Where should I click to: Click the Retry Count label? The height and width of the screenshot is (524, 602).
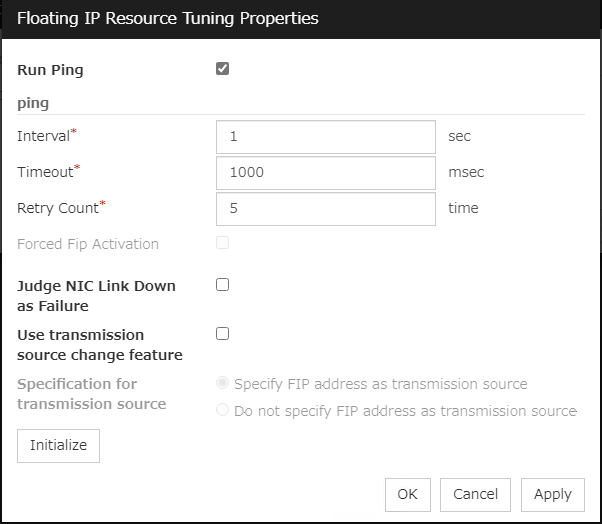(x=58, y=208)
